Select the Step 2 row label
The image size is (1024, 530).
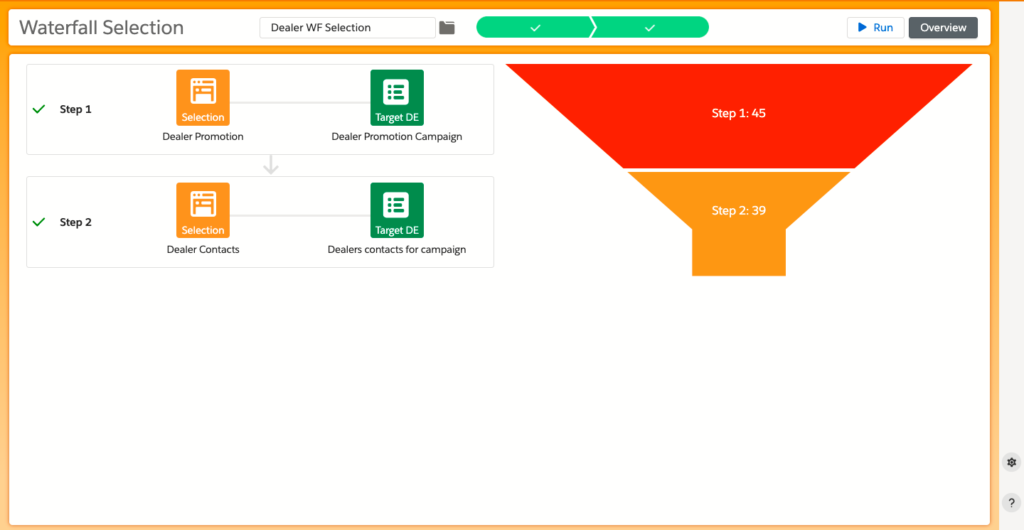(76, 222)
